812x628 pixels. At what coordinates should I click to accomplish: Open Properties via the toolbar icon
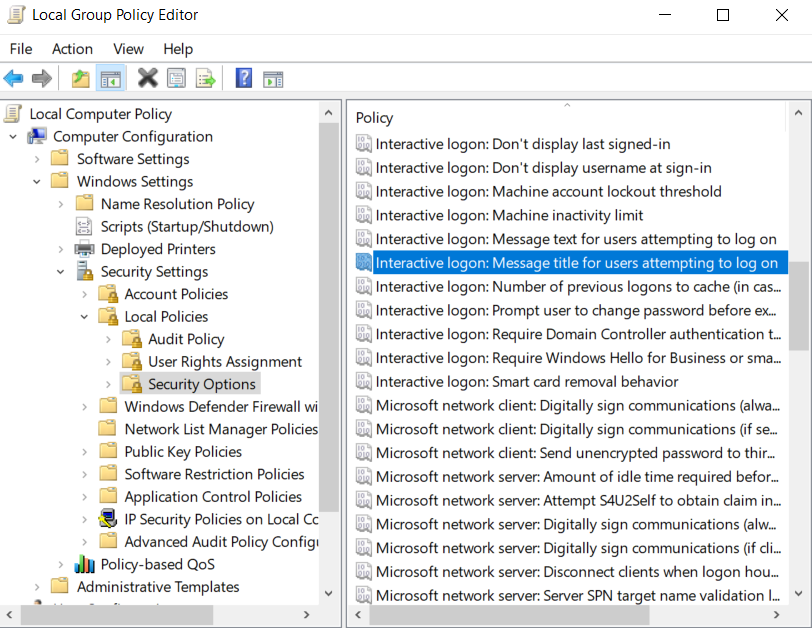[176, 78]
